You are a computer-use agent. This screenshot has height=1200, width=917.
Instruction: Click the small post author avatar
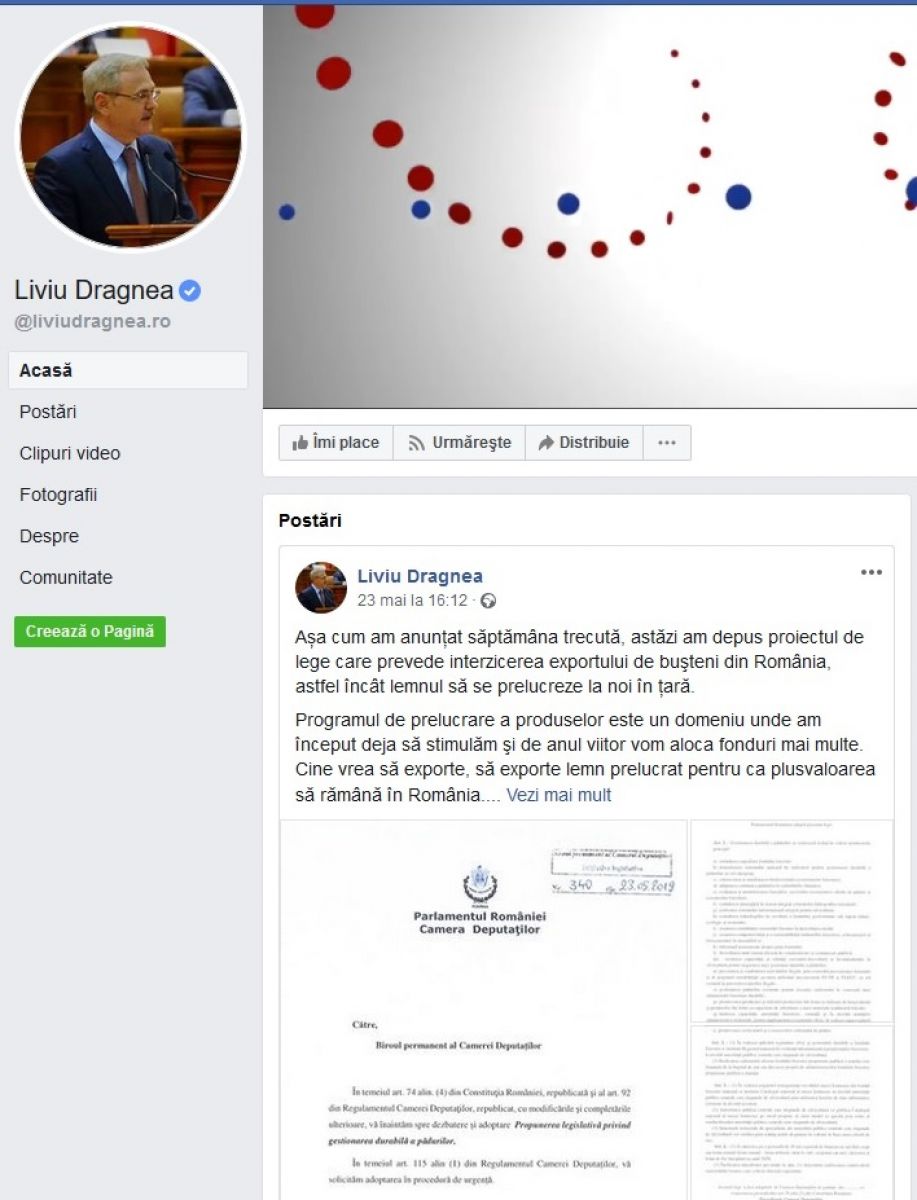pos(321,587)
